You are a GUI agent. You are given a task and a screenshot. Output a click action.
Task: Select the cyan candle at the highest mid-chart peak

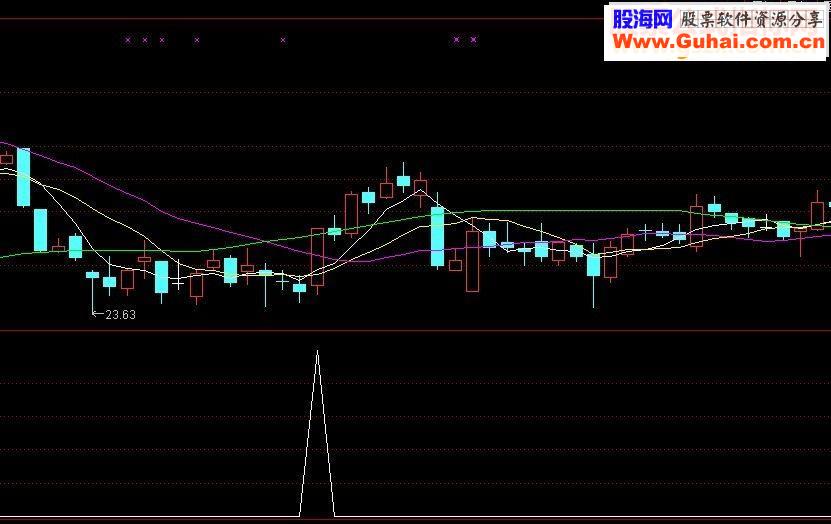click(x=403, y=181)
